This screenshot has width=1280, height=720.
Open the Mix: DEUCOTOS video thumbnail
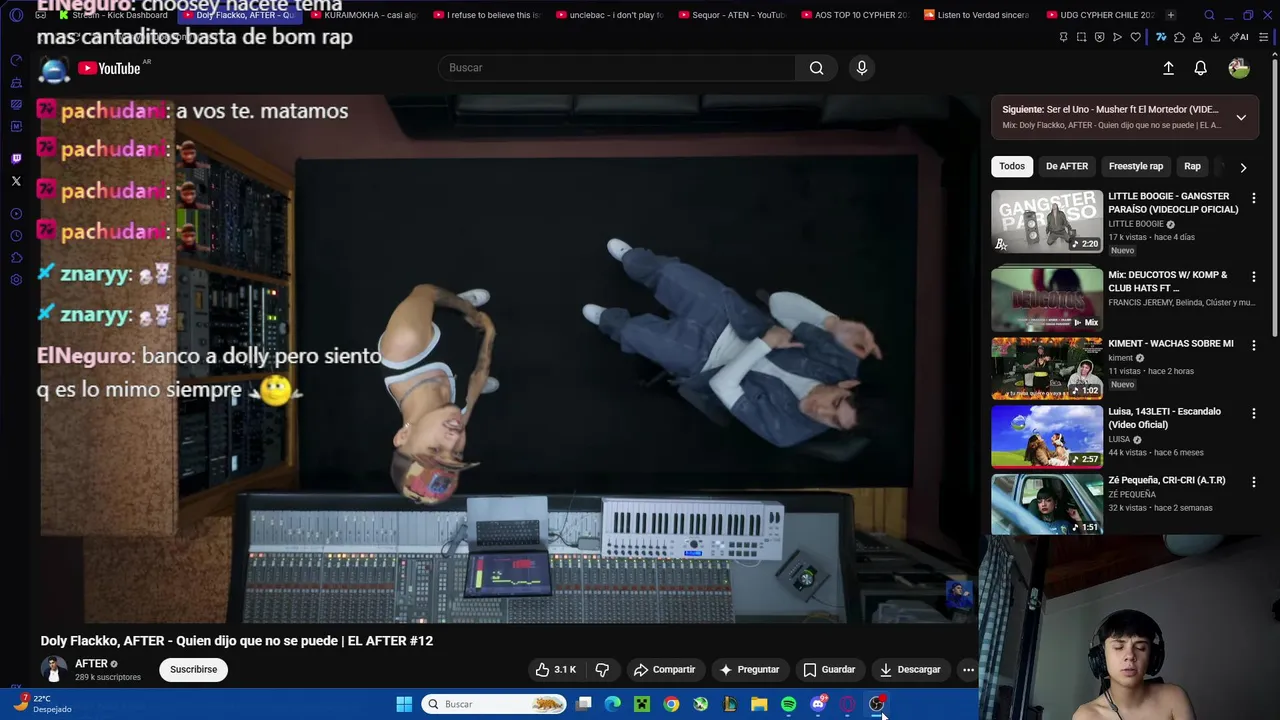[1047, 298]
